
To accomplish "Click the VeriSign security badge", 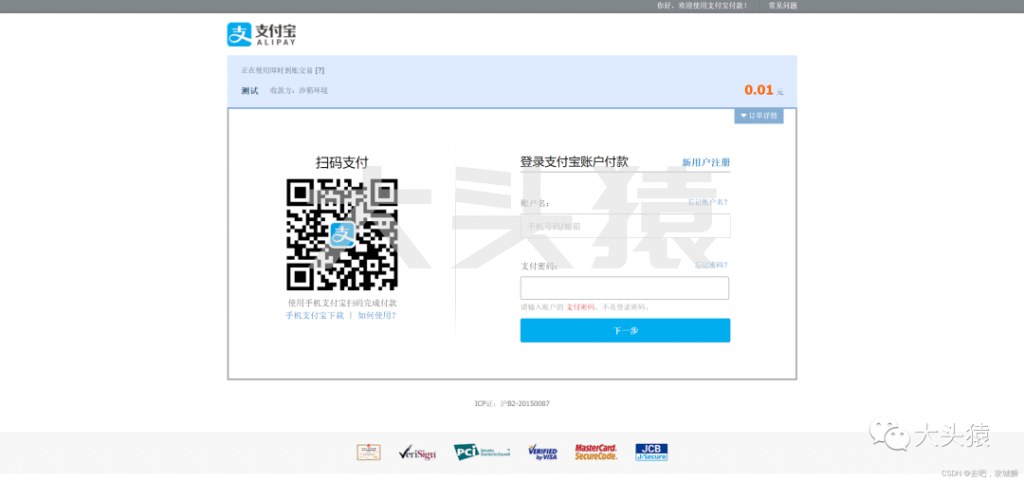I will tap(417, 452).
